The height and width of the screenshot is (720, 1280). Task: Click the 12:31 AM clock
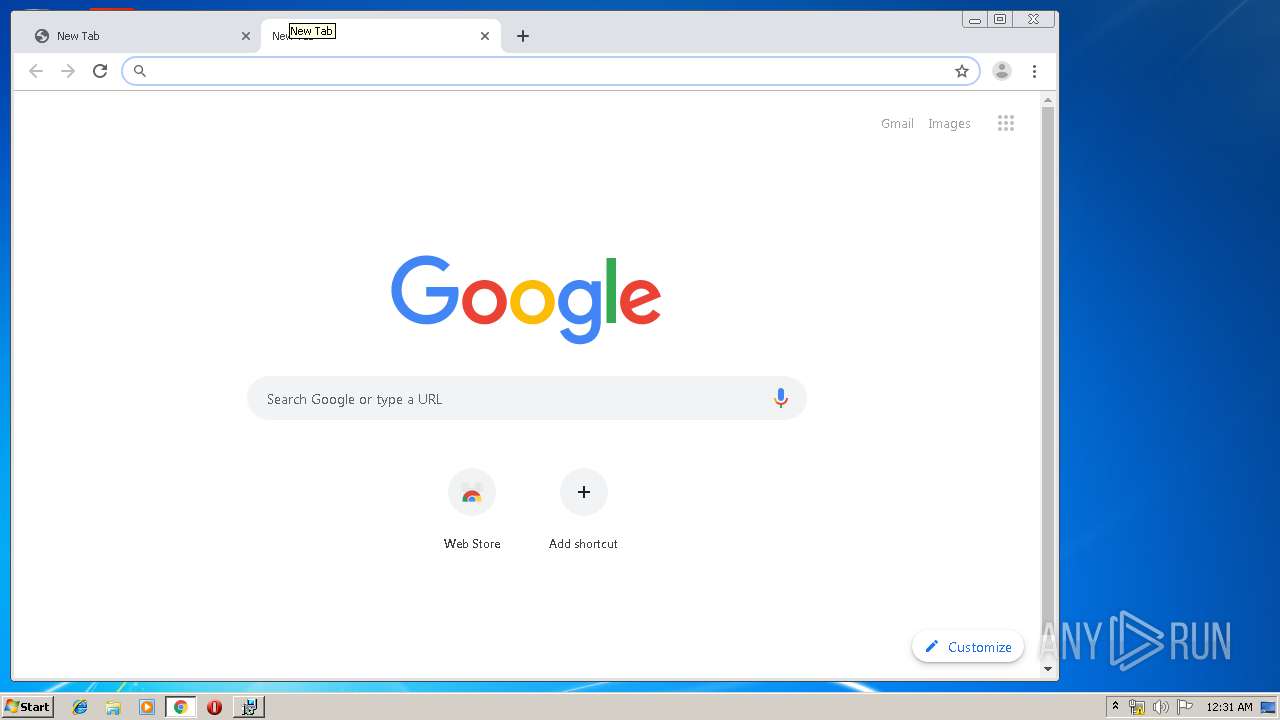click(1229, 707)
